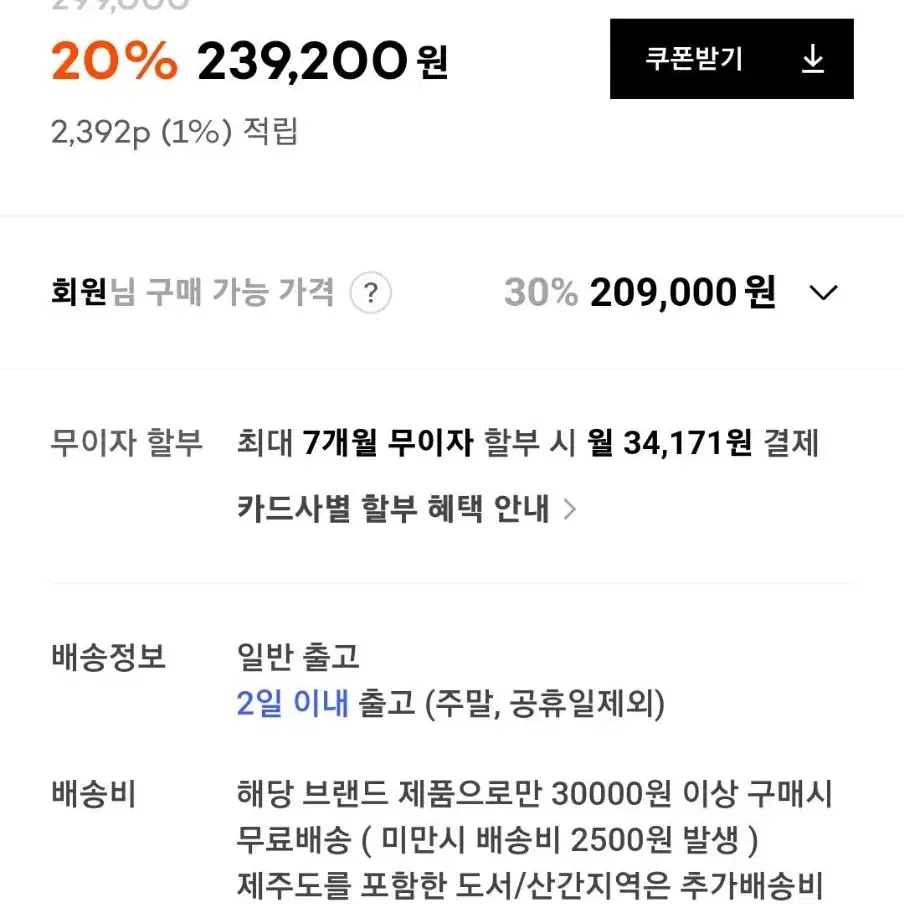Tap the 쿠폰받기 coupon button

pos(731,59)
